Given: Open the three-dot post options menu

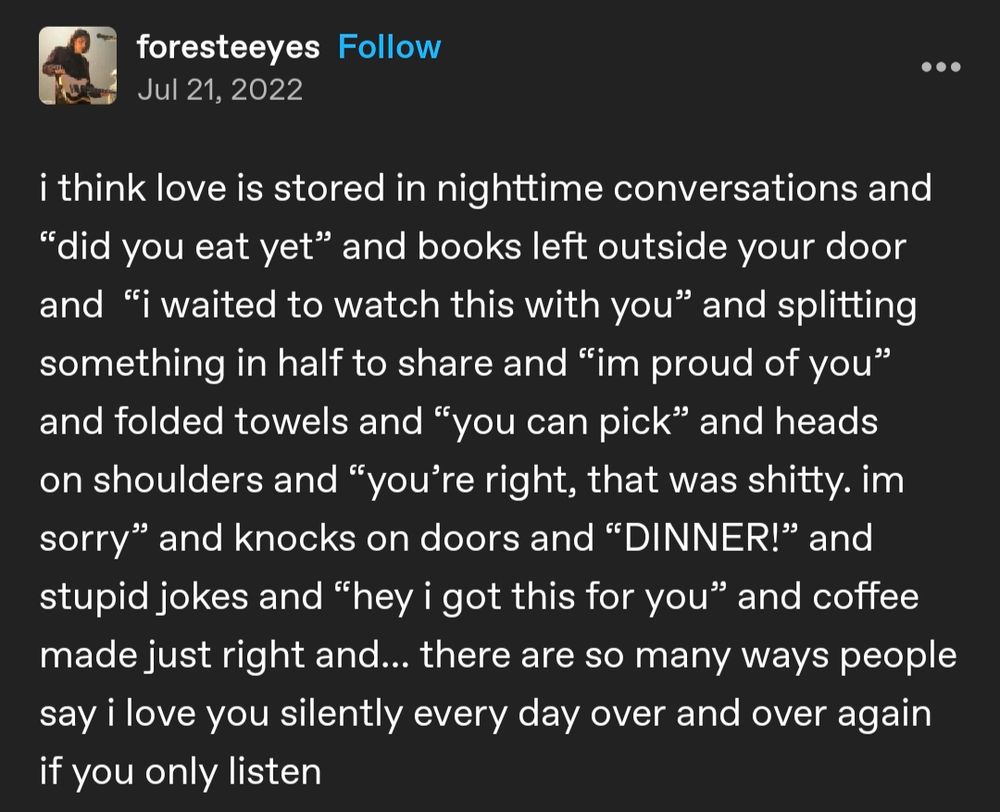Looking at the screenshot, I should click(941, 67).
